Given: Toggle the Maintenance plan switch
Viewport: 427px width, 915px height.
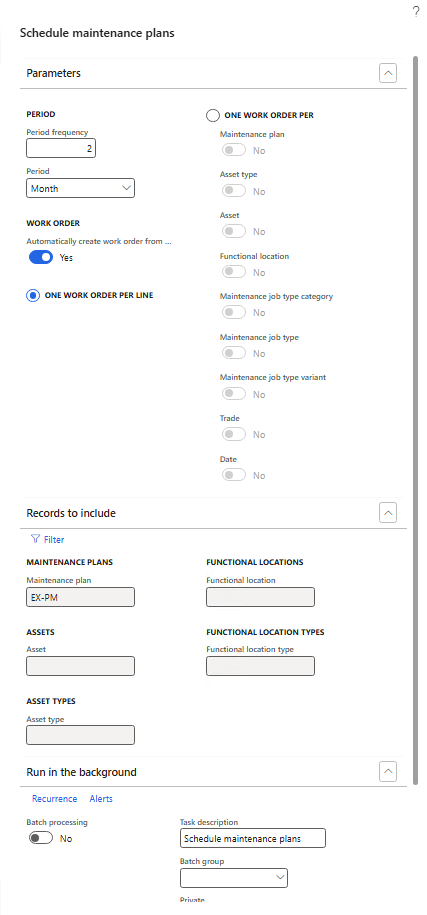Looking at the screenshot, I should coord(234,151).
